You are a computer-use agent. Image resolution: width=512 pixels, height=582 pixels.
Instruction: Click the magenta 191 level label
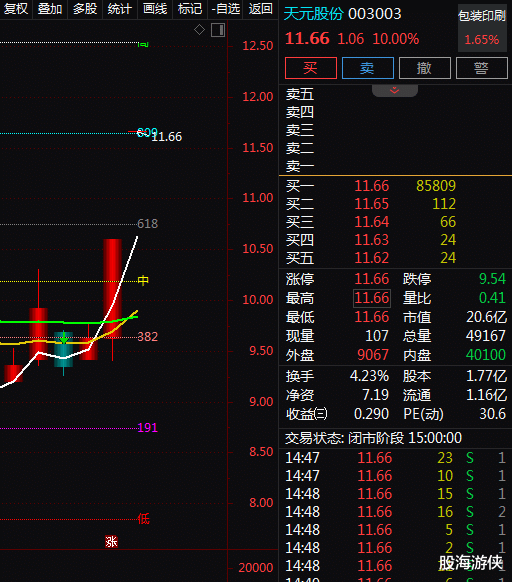(x=147, y=428)
